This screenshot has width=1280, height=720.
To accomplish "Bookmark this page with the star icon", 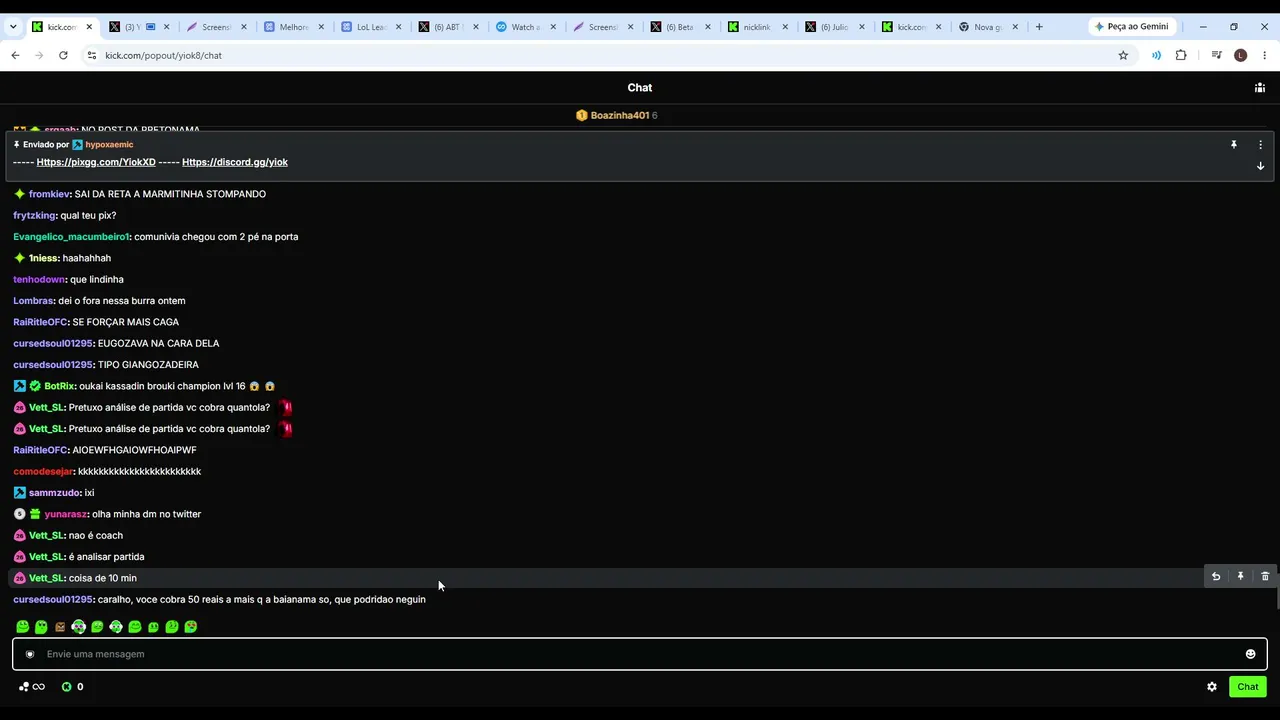I will point(1123,56).
